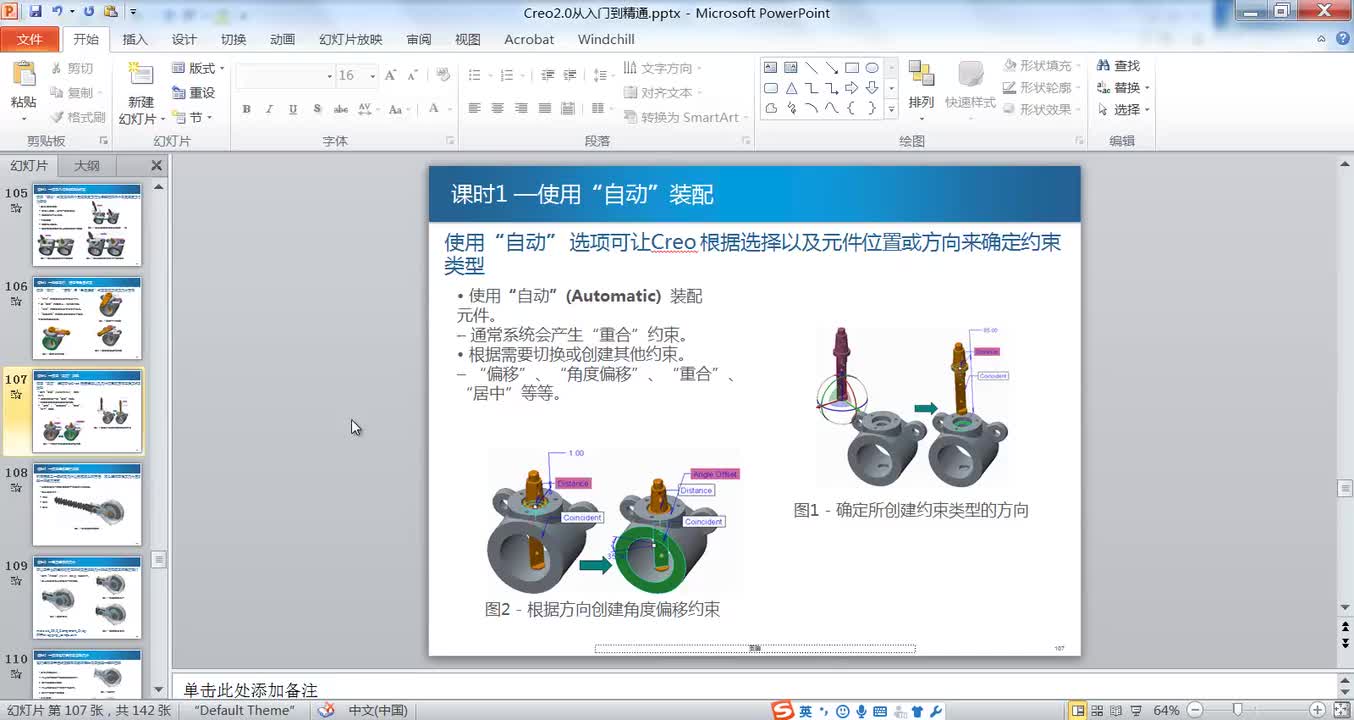Switch to the 设计 (Design) tab
Viewport: 1354px width, 720px height.
[184, 39]
